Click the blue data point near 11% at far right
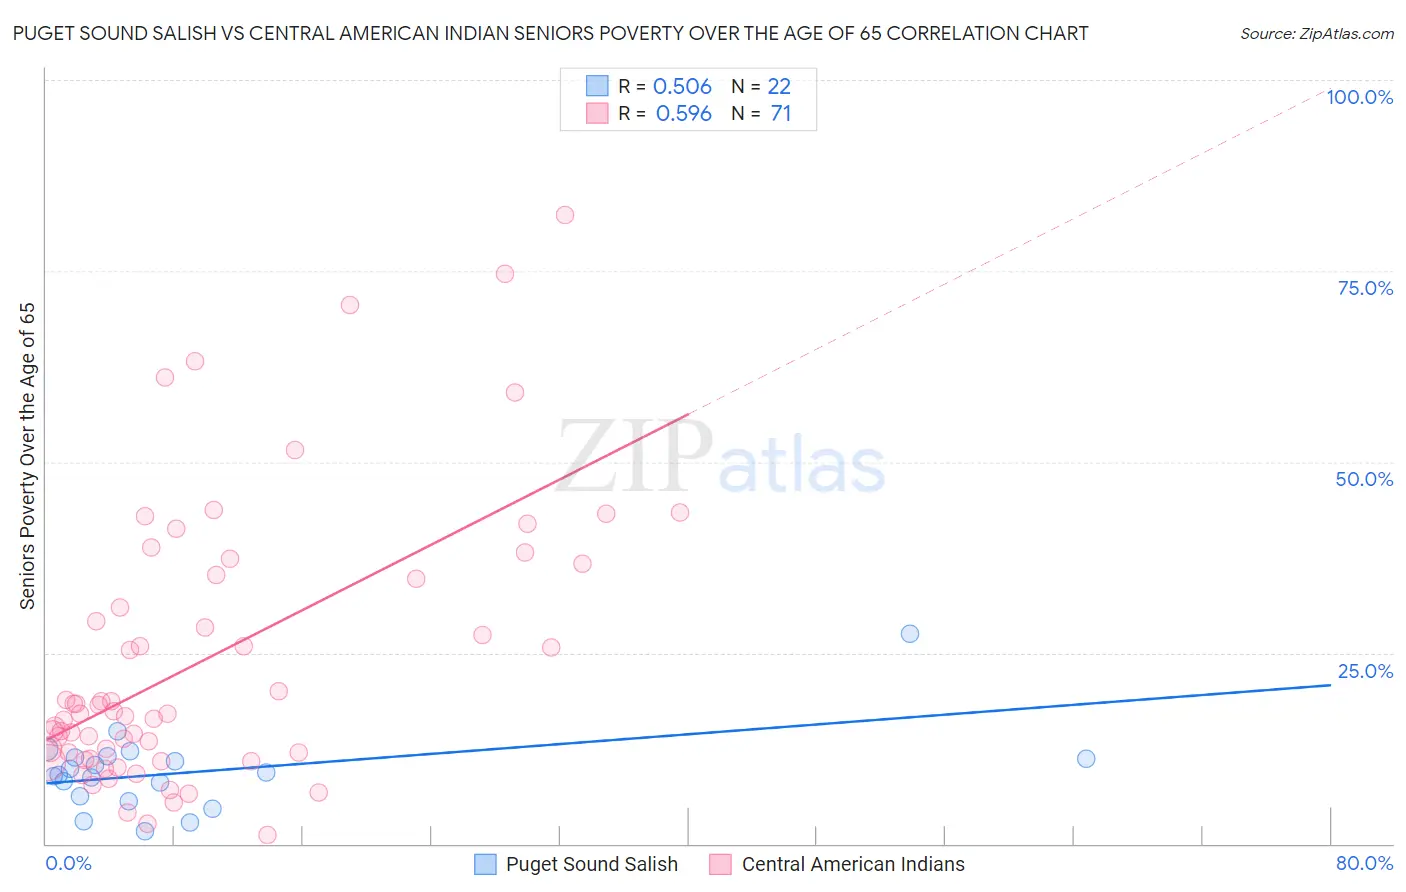The height and width of the screenshot is (892, 1406). point(1086,759)
